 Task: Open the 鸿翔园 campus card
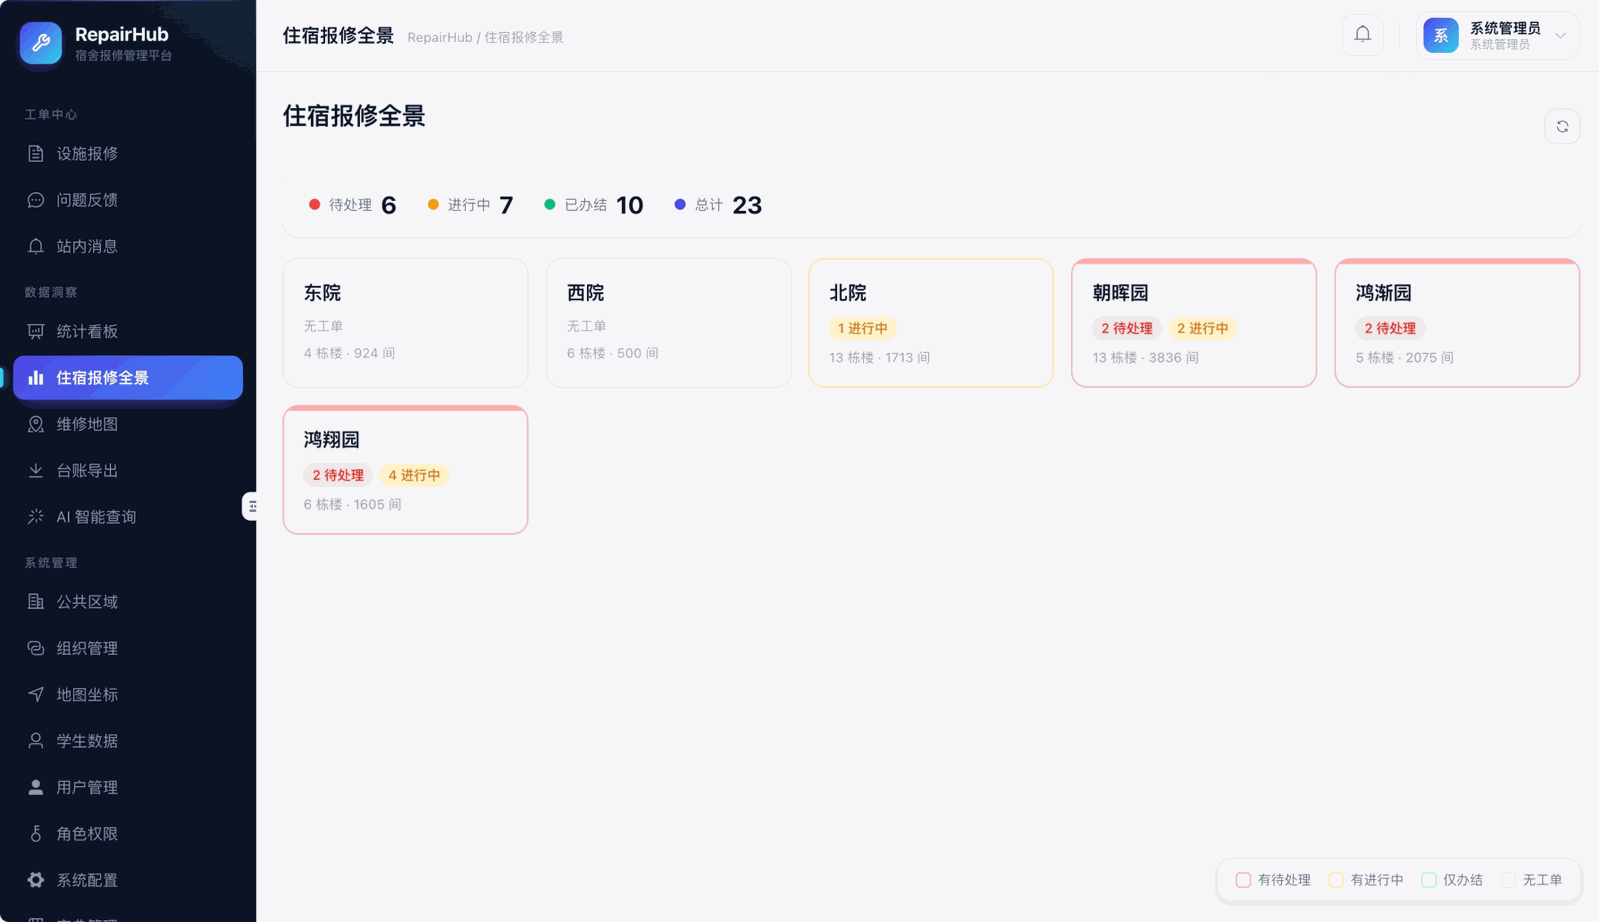coord(405,470)
